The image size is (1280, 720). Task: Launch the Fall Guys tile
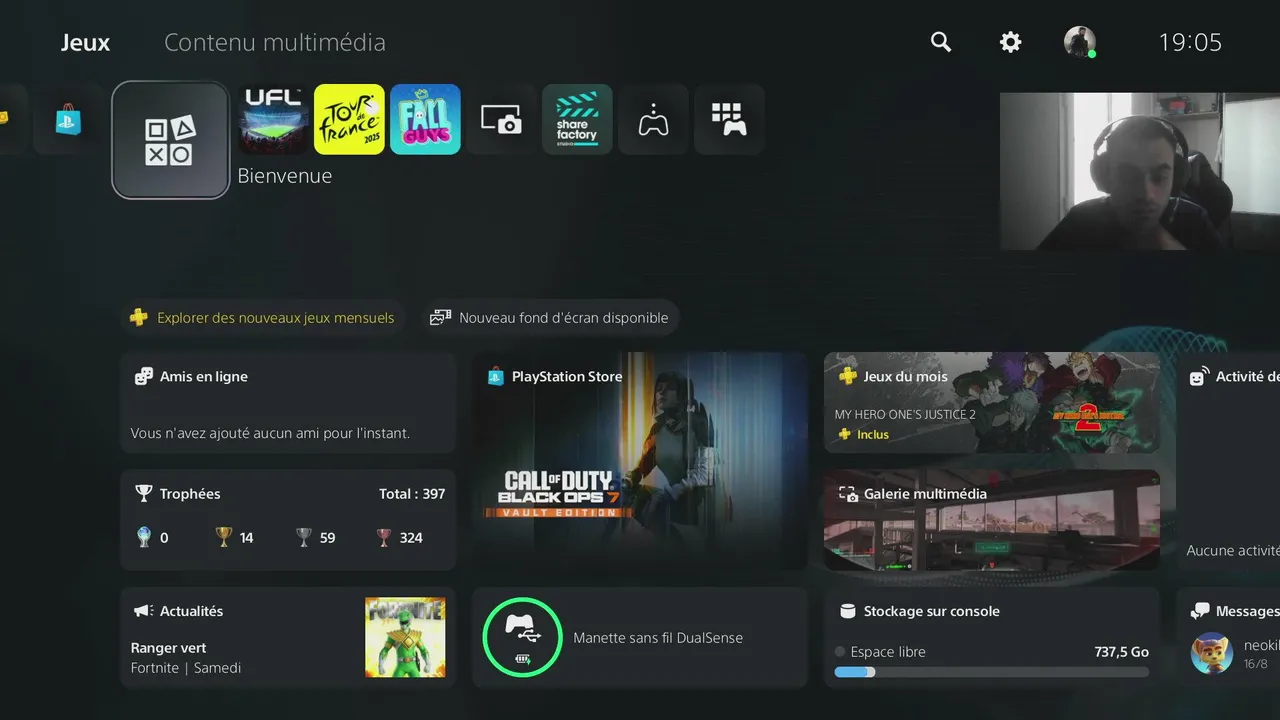(x=426, y=120)
